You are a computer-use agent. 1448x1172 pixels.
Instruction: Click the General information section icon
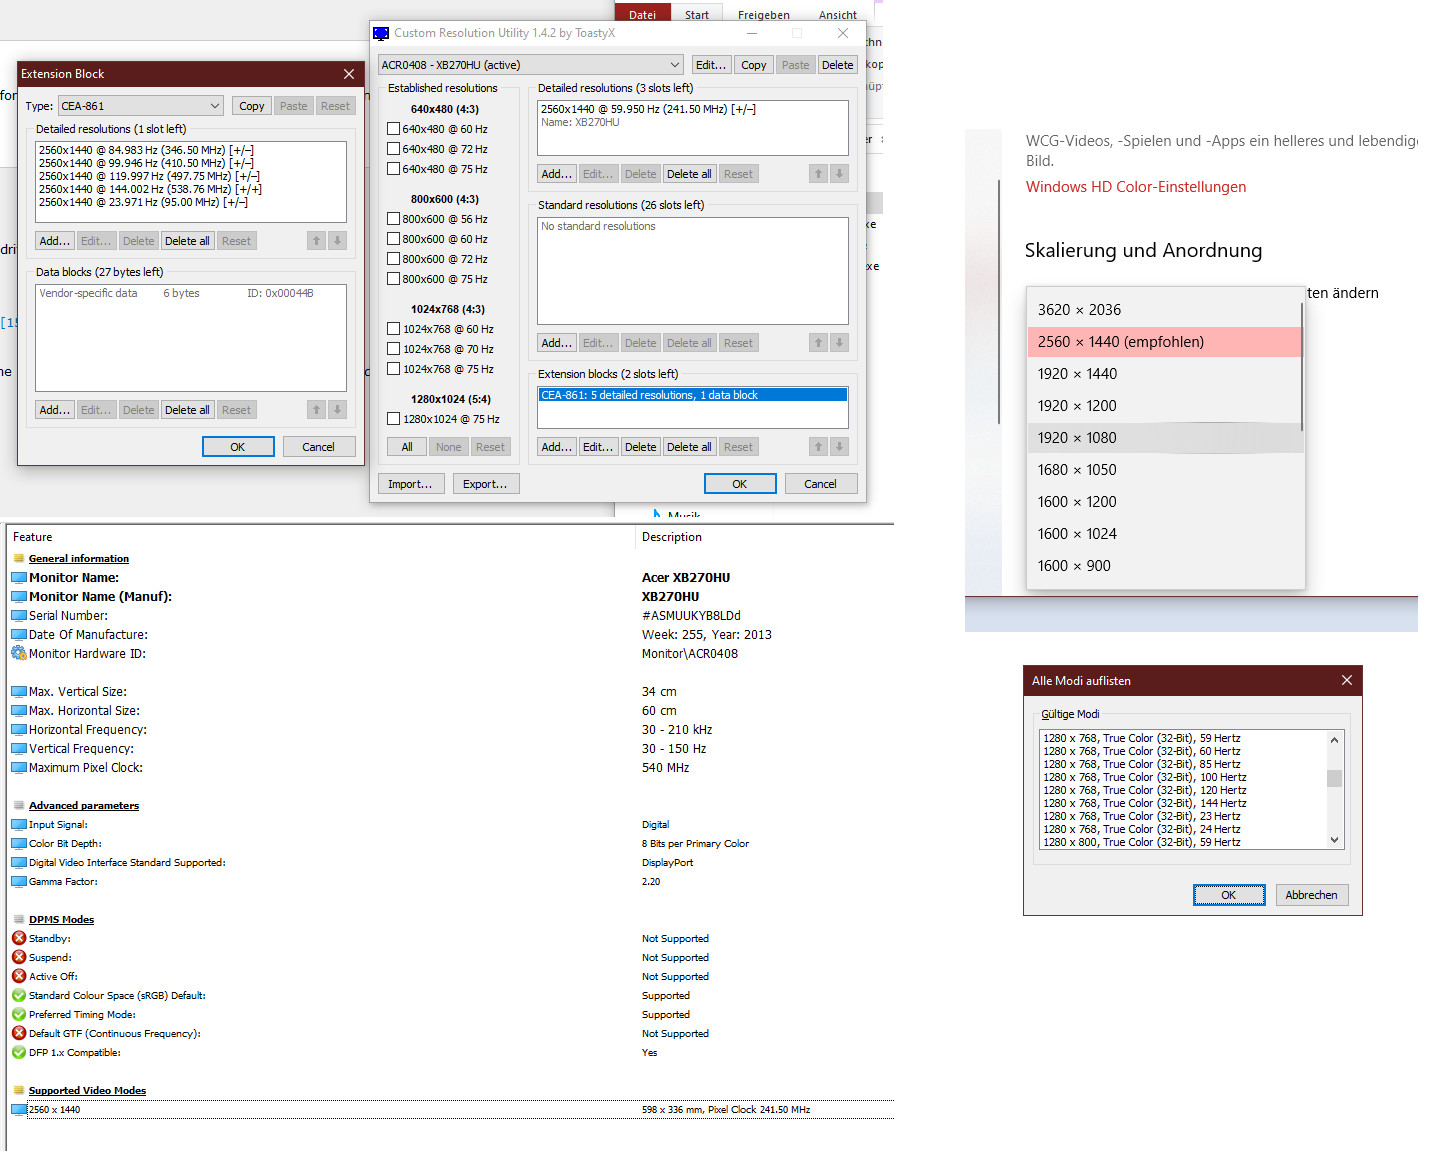tap(19, 559)
